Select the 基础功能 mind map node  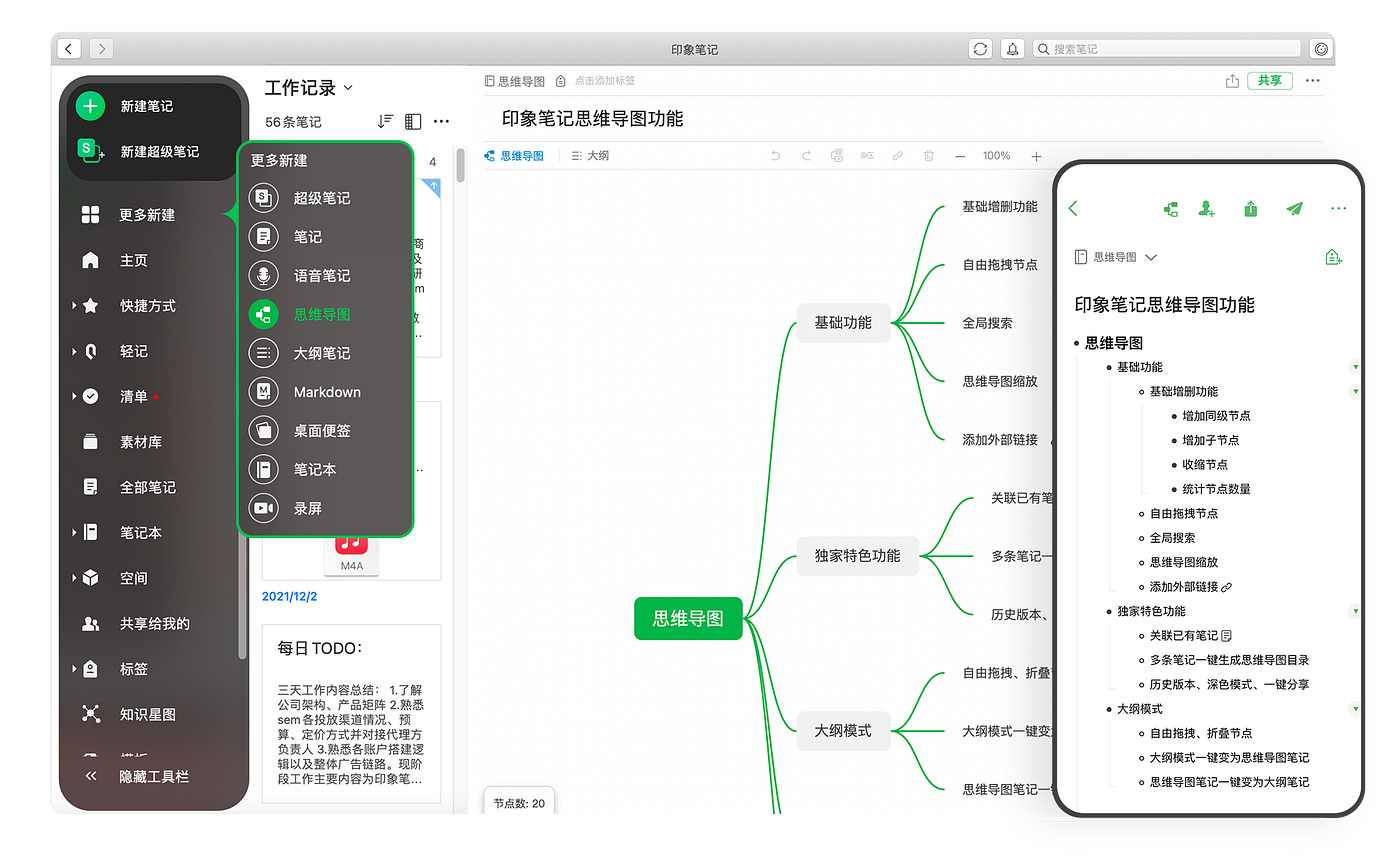click(843, 323)
